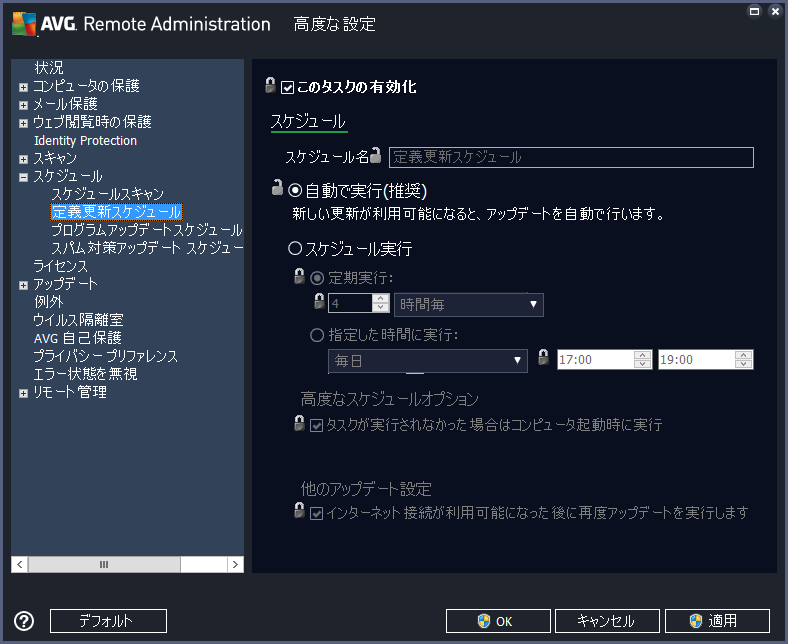788x644 pixels.
Task: Toggle the このタスクの有効化 checkbox
Action: pyautogui.click(x=287, y=87)
